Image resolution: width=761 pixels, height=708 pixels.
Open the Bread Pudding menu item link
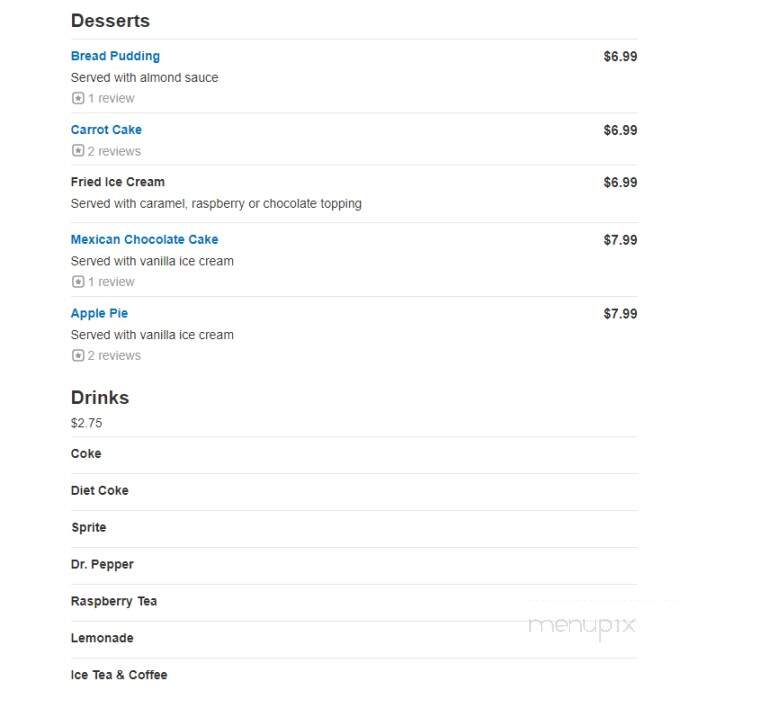coord(115,56)
